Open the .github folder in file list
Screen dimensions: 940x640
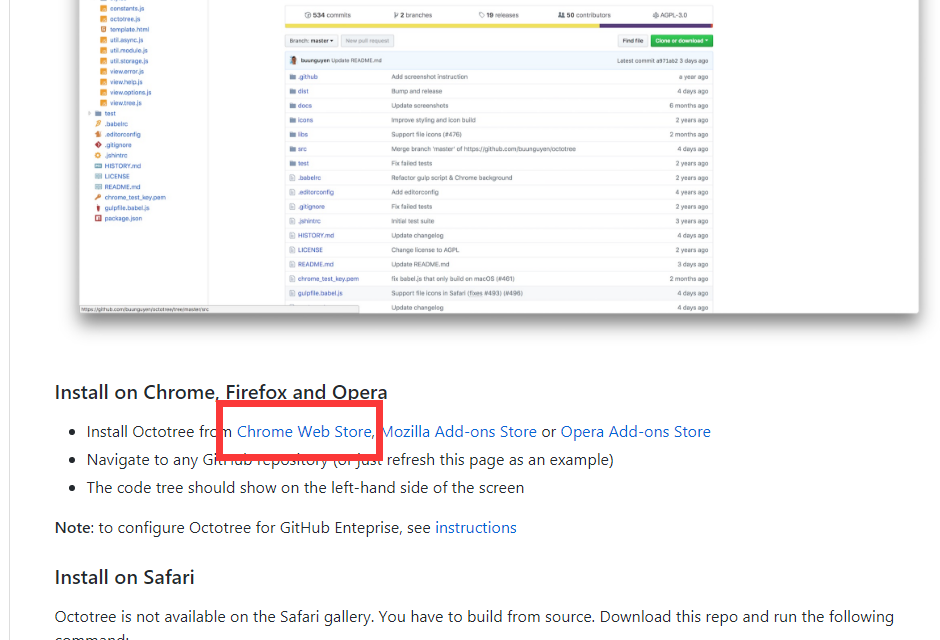(308, 77)
